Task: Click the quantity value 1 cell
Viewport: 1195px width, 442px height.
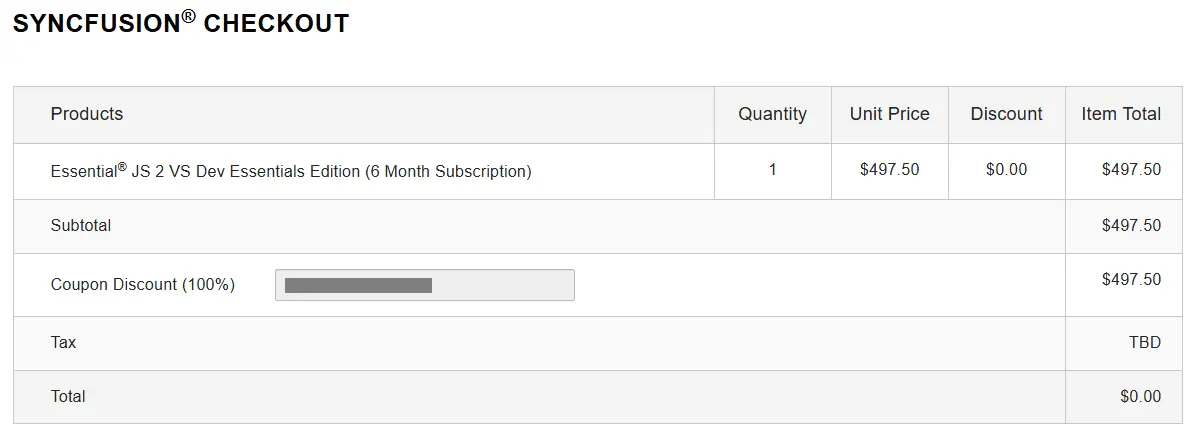Action: pyautogui.click(x=772, y=169)
